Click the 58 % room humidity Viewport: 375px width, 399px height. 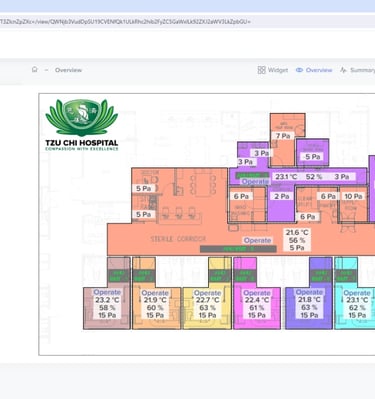107,308
